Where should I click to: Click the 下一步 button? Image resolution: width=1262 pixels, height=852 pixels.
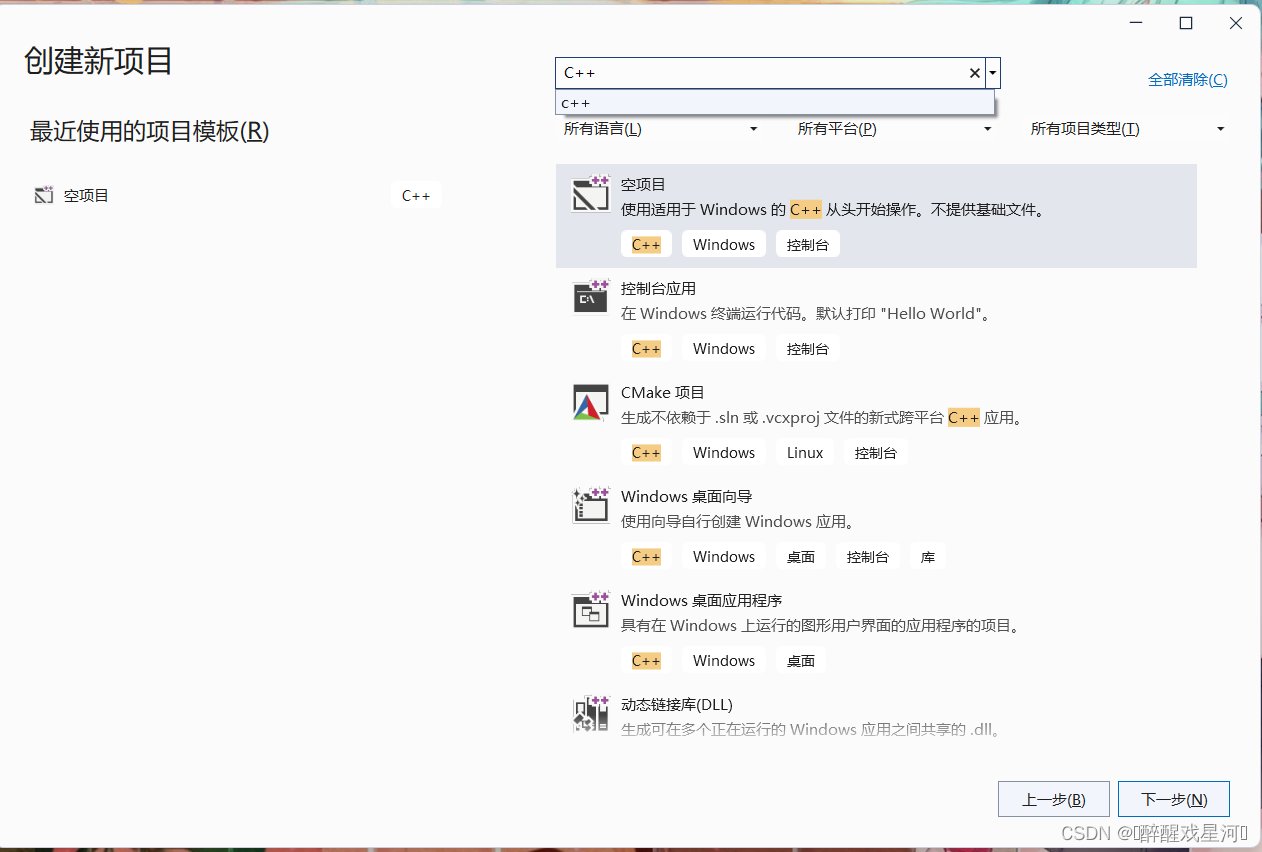click(1173, 799)
